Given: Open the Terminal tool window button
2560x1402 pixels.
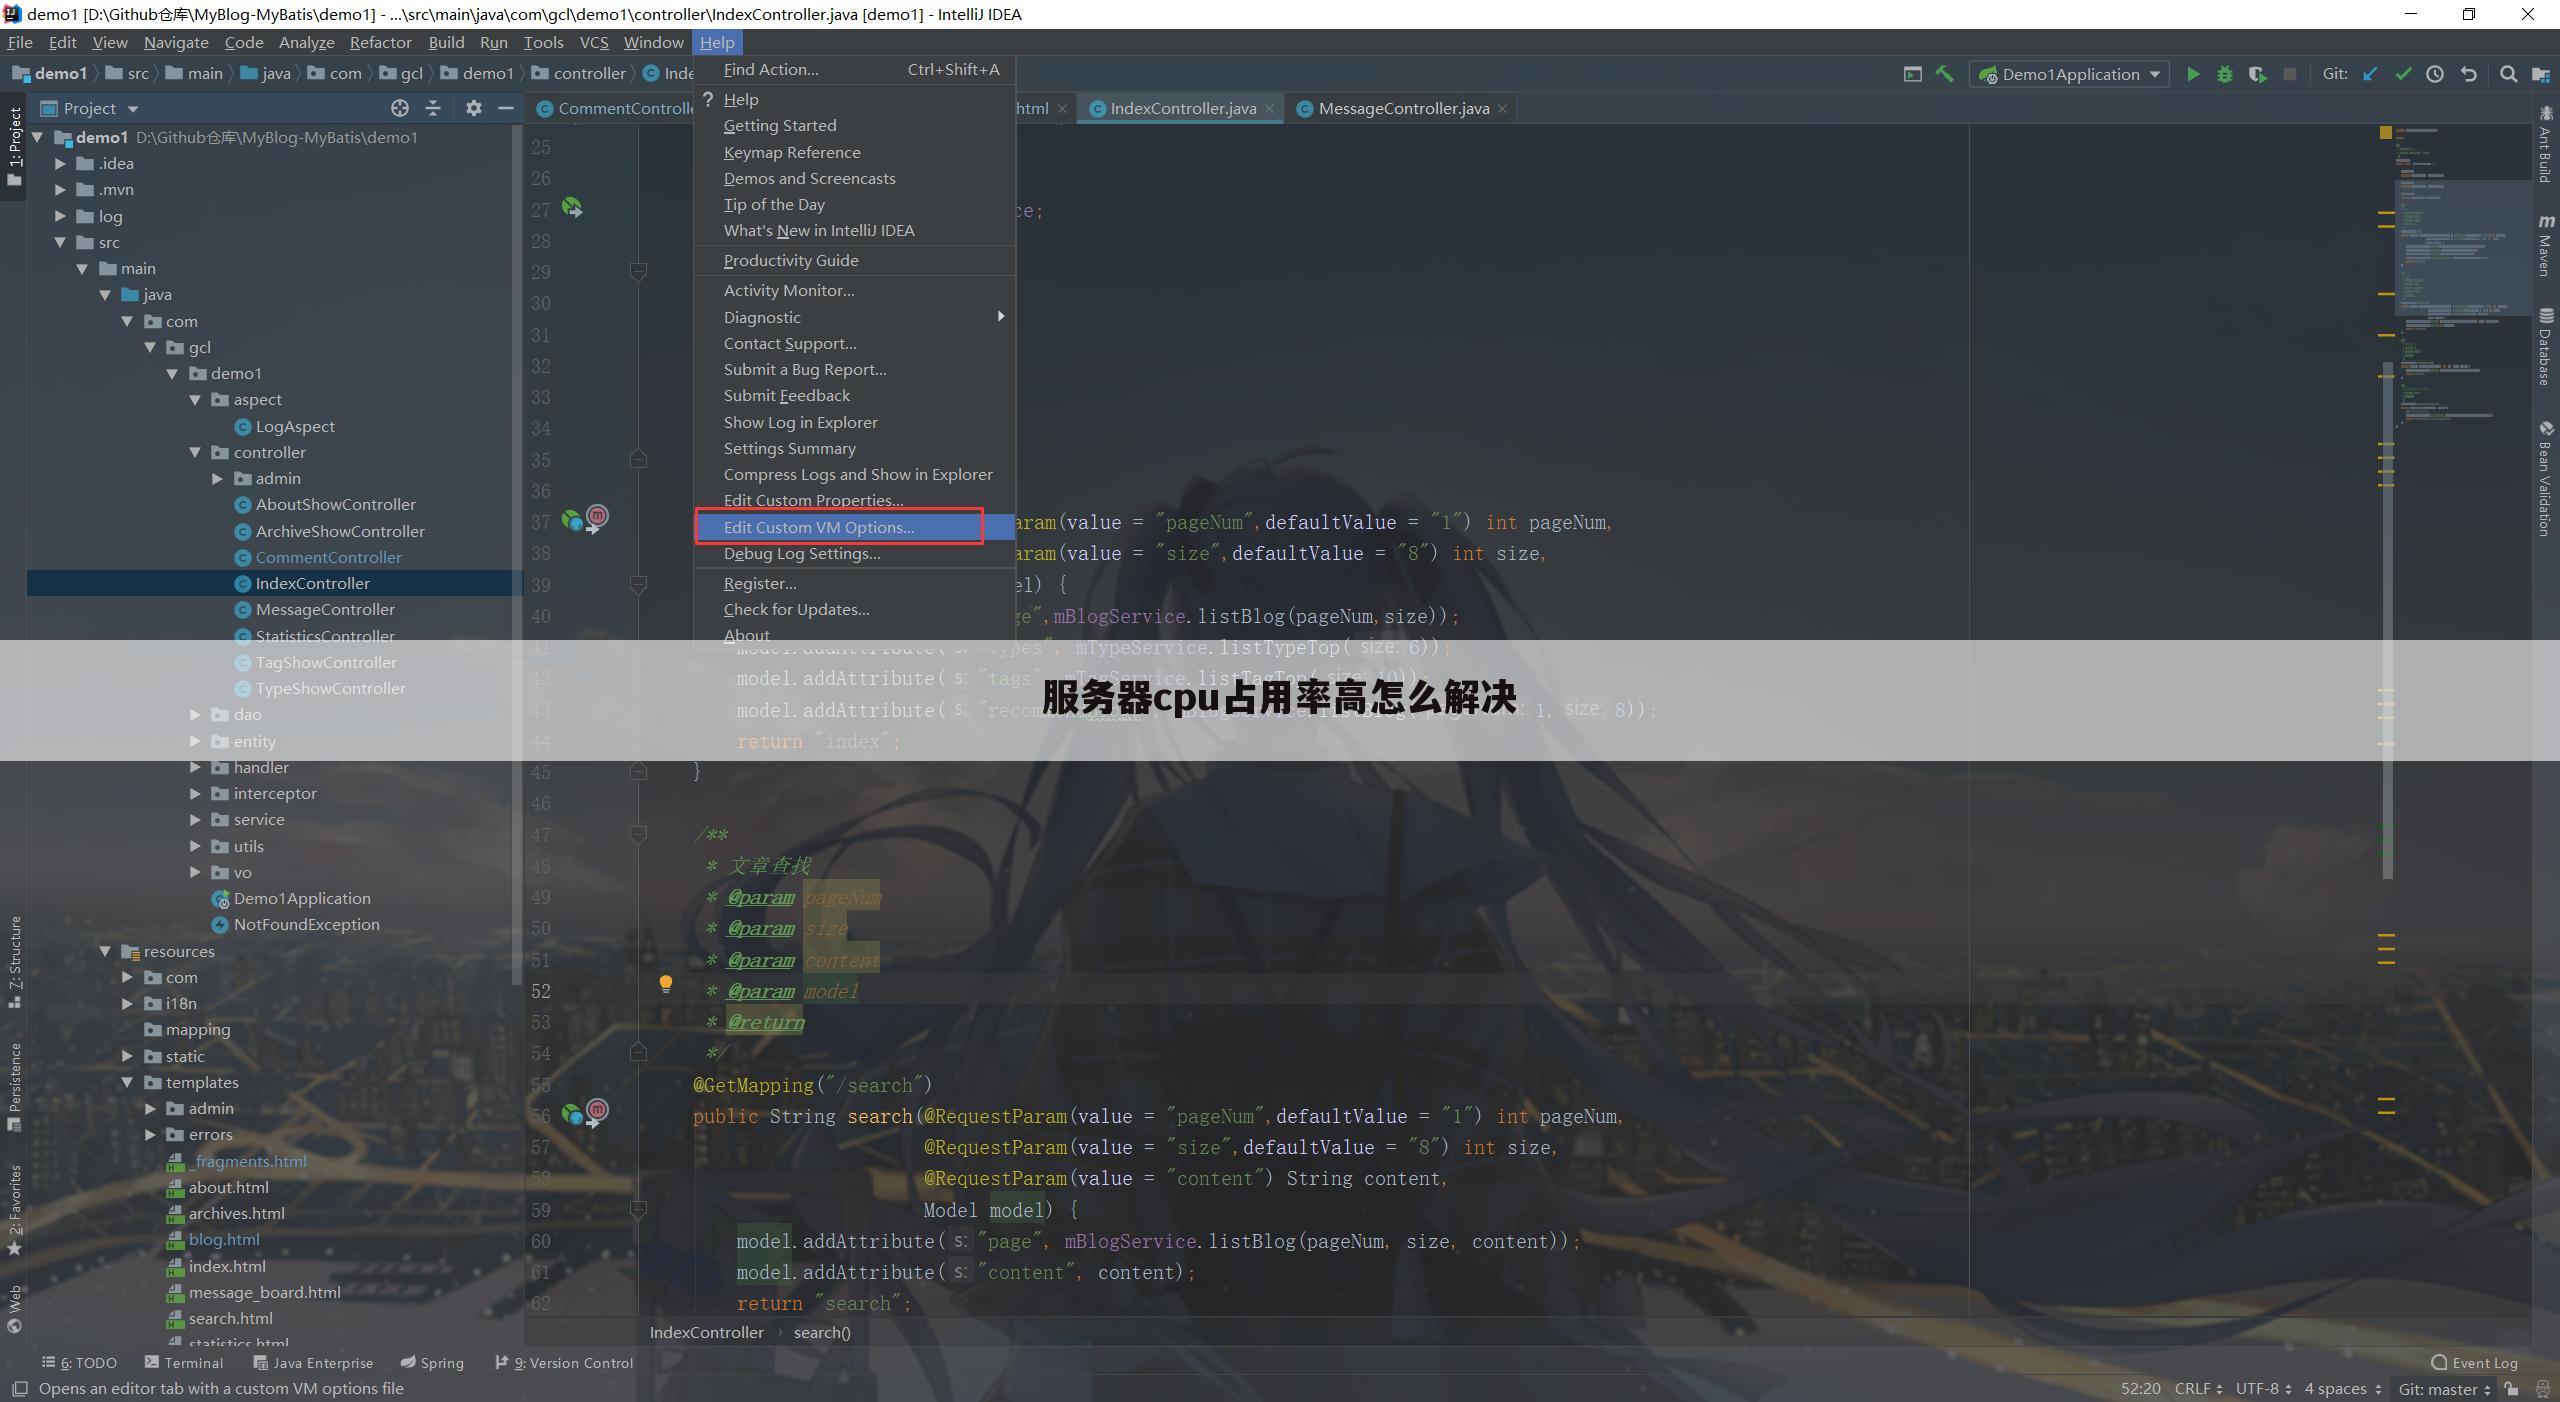Looking at the screenshot, I should click(x=184, y=1362).
